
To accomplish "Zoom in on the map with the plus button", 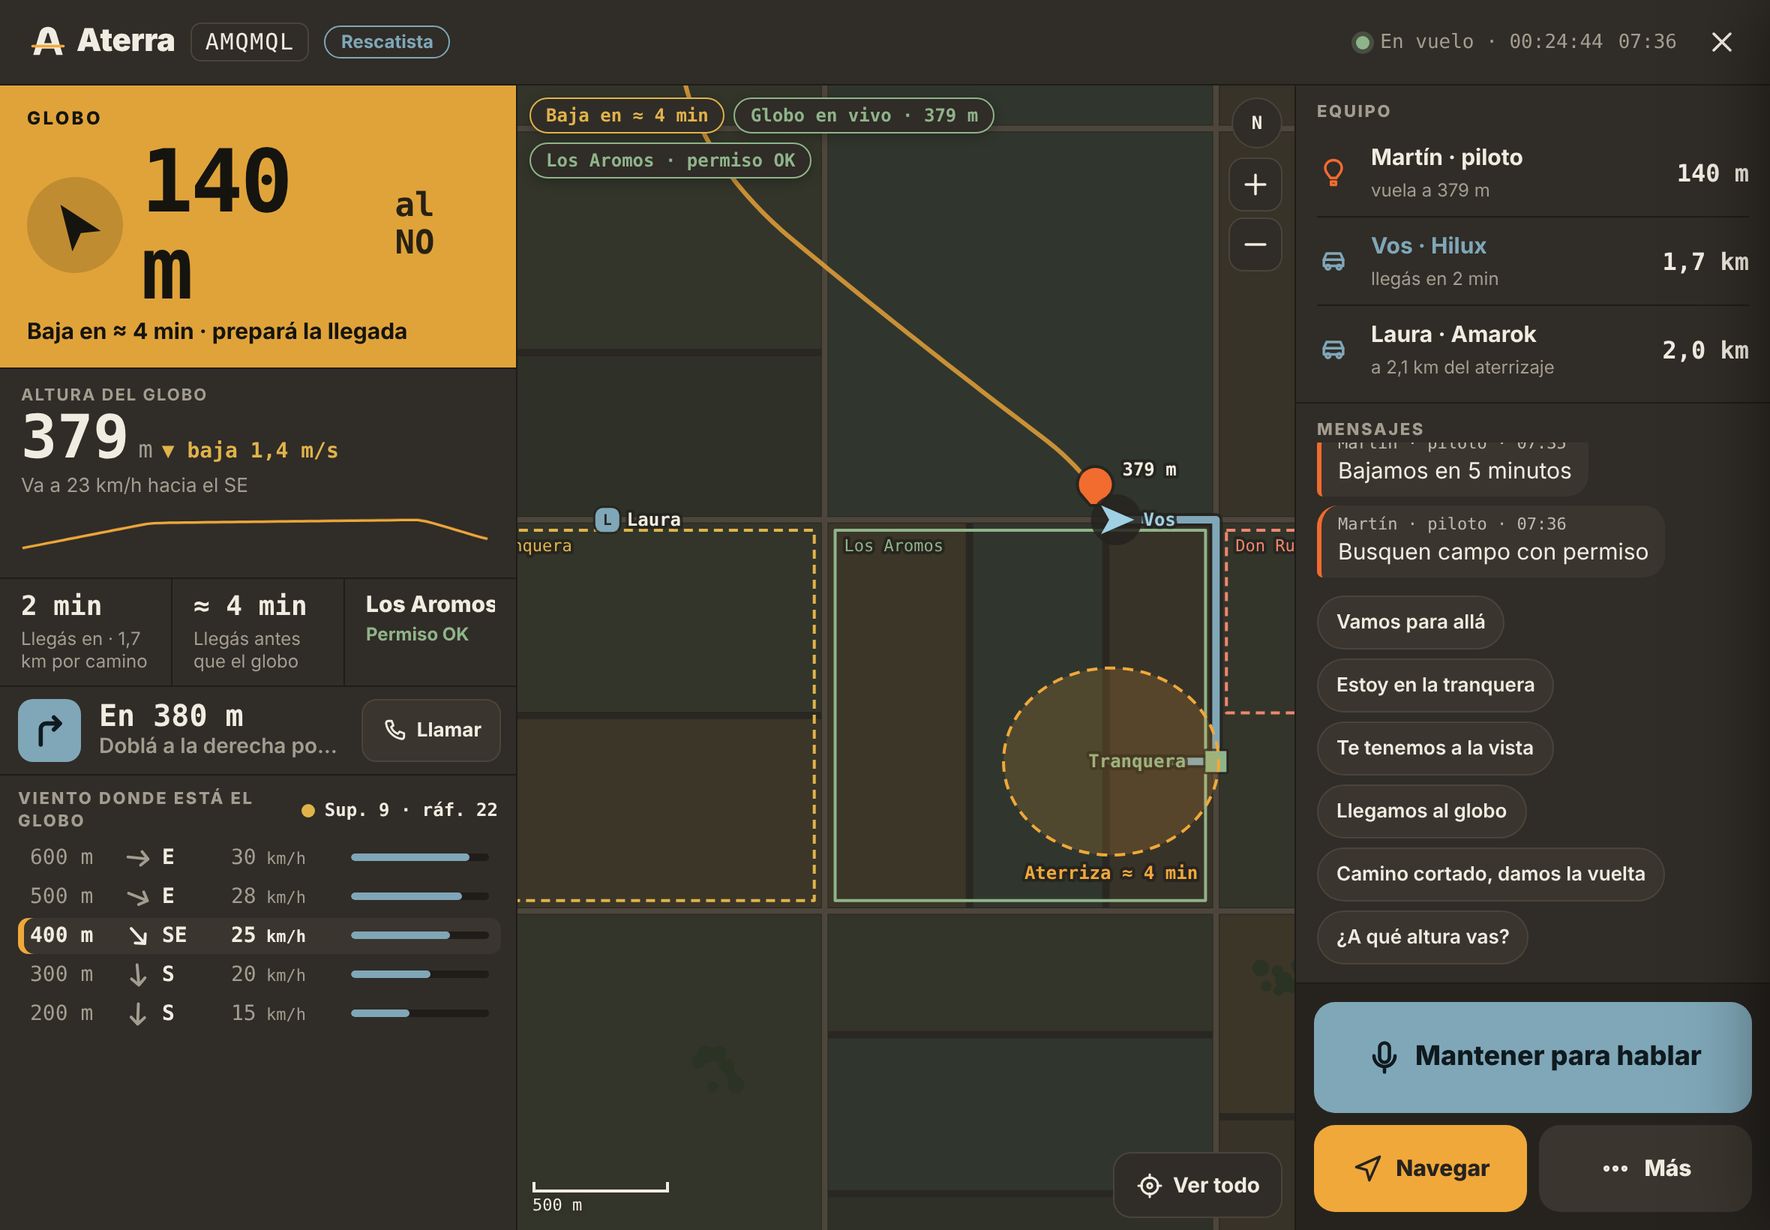I will (1255, 184).
